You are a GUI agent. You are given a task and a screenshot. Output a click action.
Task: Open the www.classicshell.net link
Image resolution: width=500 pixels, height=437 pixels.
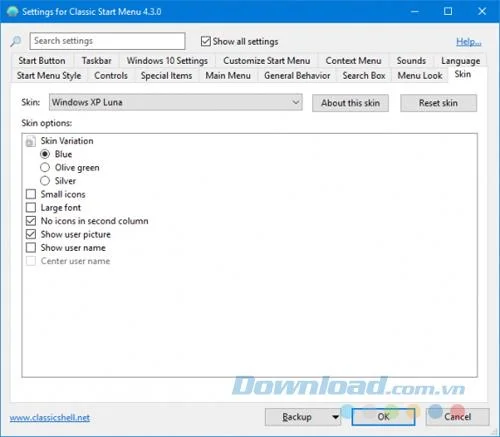(x=50, y=417)
